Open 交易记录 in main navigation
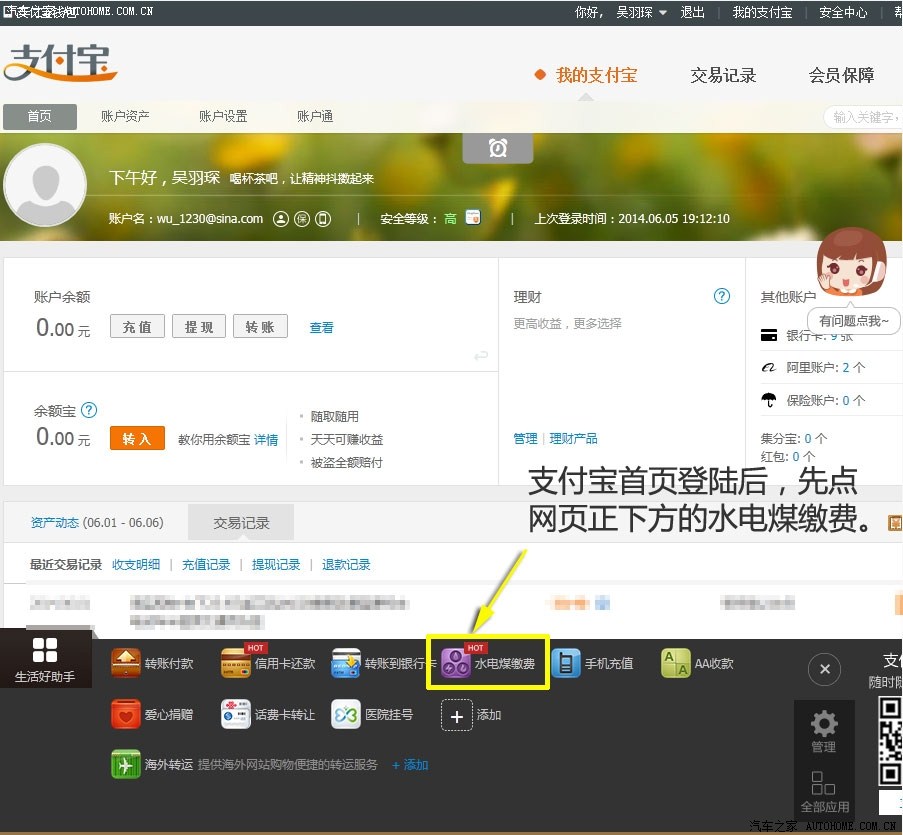The height and width of the screenshot is (835, 903). coord(723,75)
